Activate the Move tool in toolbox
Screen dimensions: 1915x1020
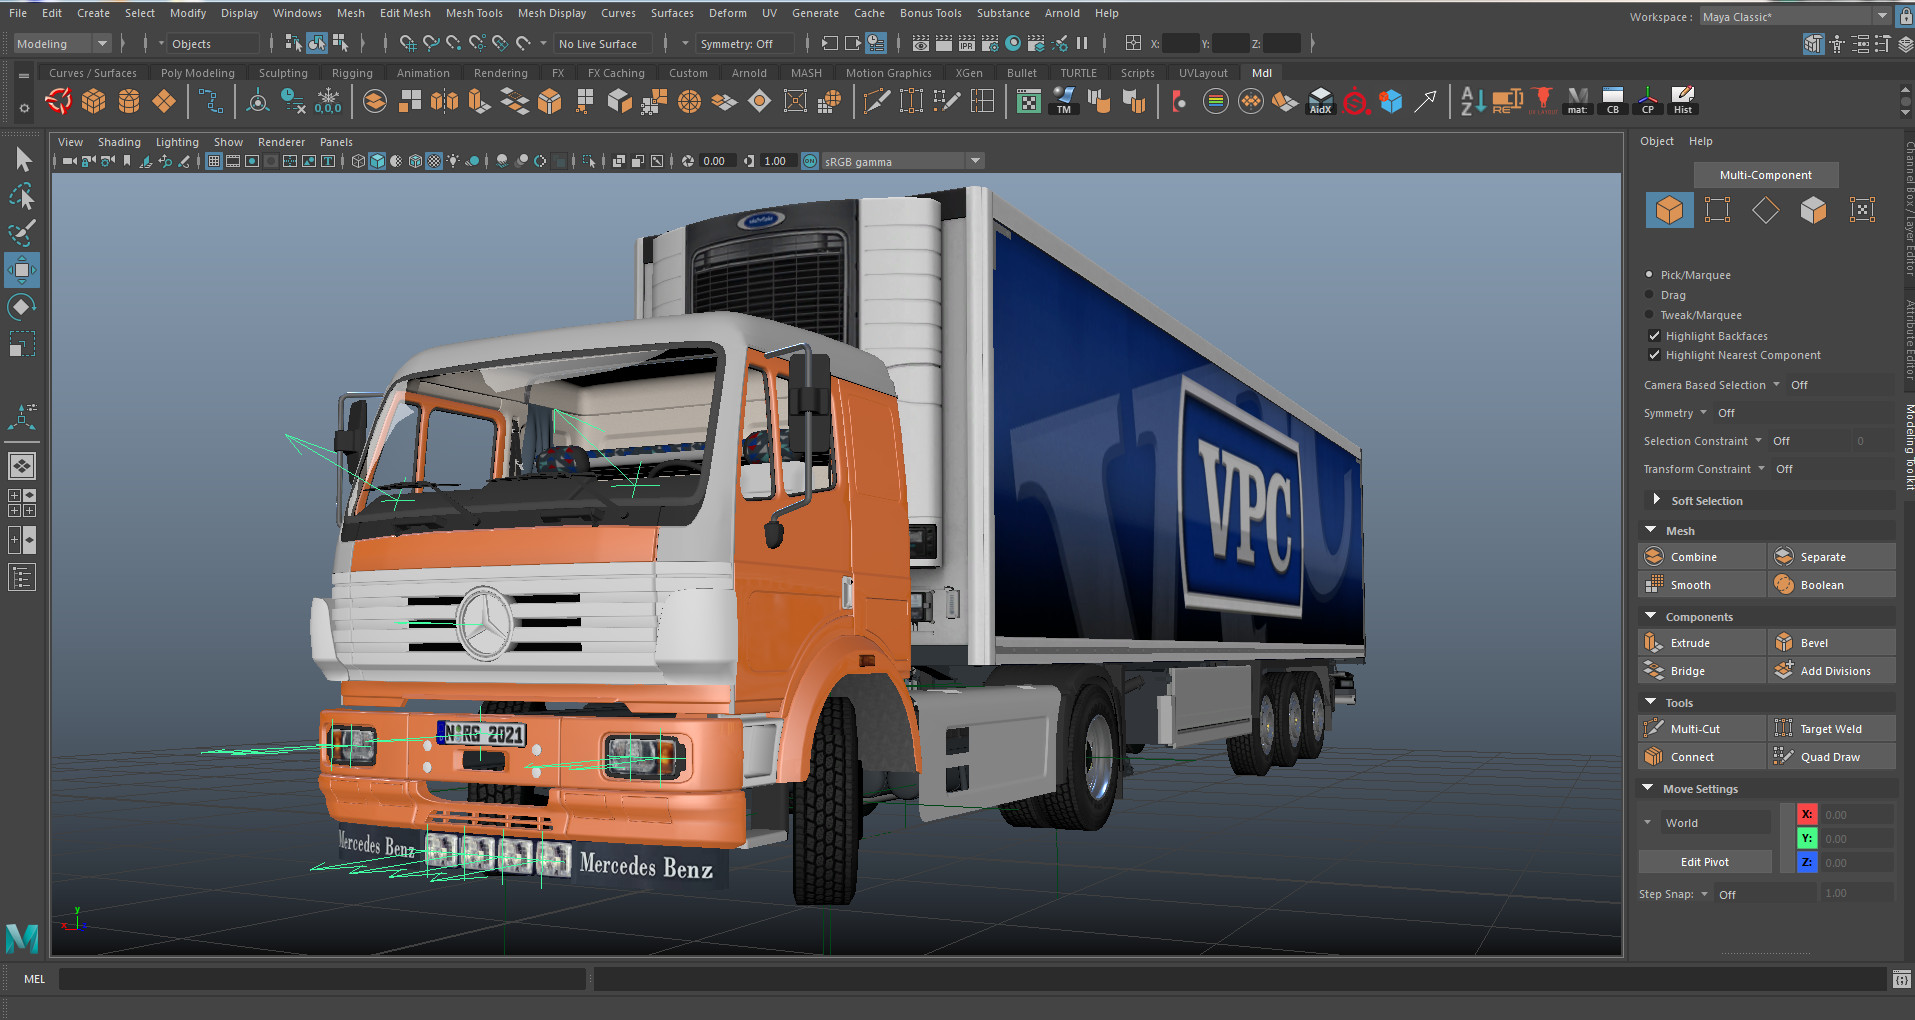click(22, 270)
